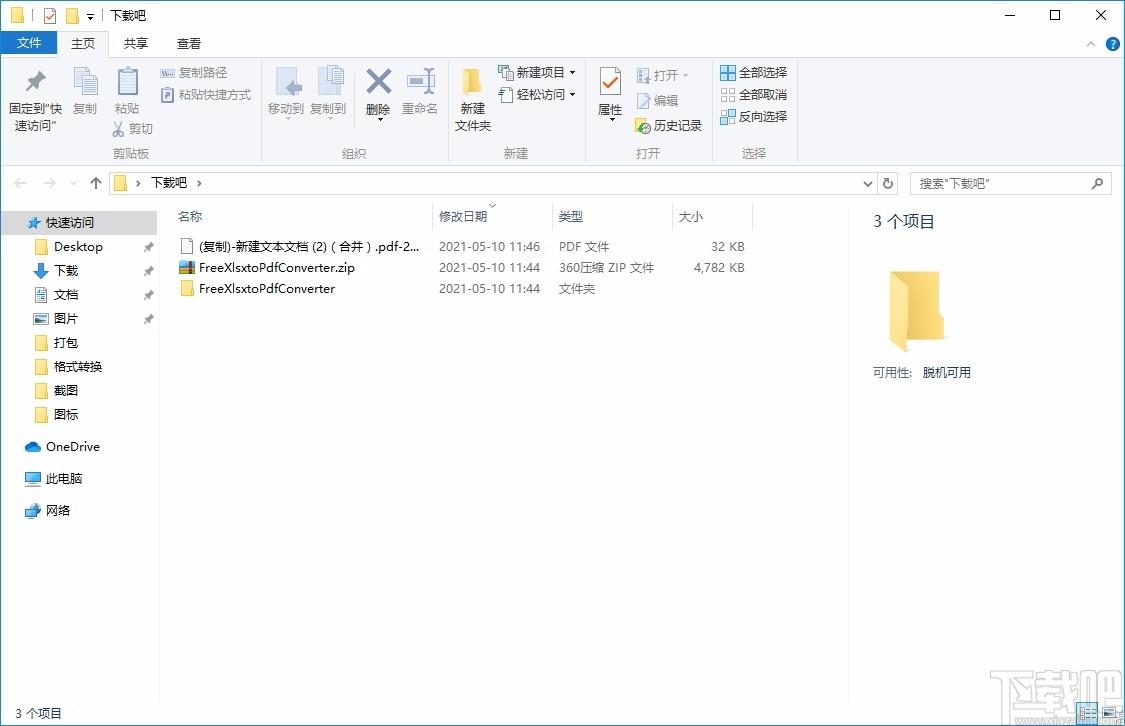Click Invert selection (反向选择)
Screen dimensions: 1125x726
pyautogui.click(x=753, y=116)
